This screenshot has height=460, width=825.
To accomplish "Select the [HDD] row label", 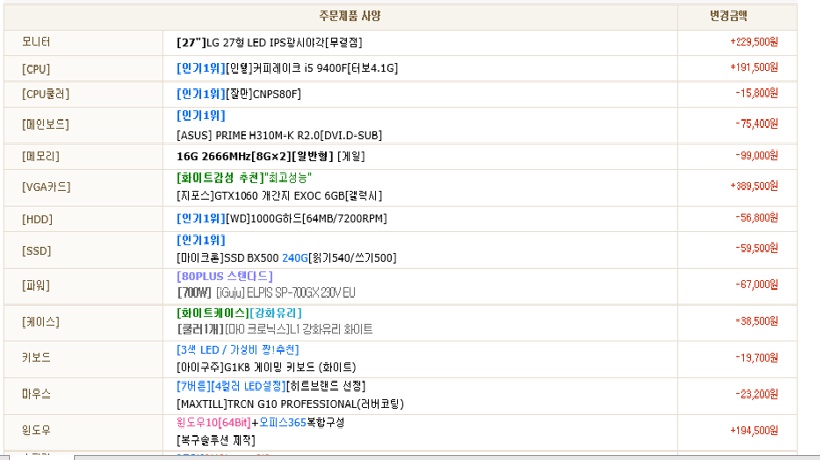I will point(37,219).
